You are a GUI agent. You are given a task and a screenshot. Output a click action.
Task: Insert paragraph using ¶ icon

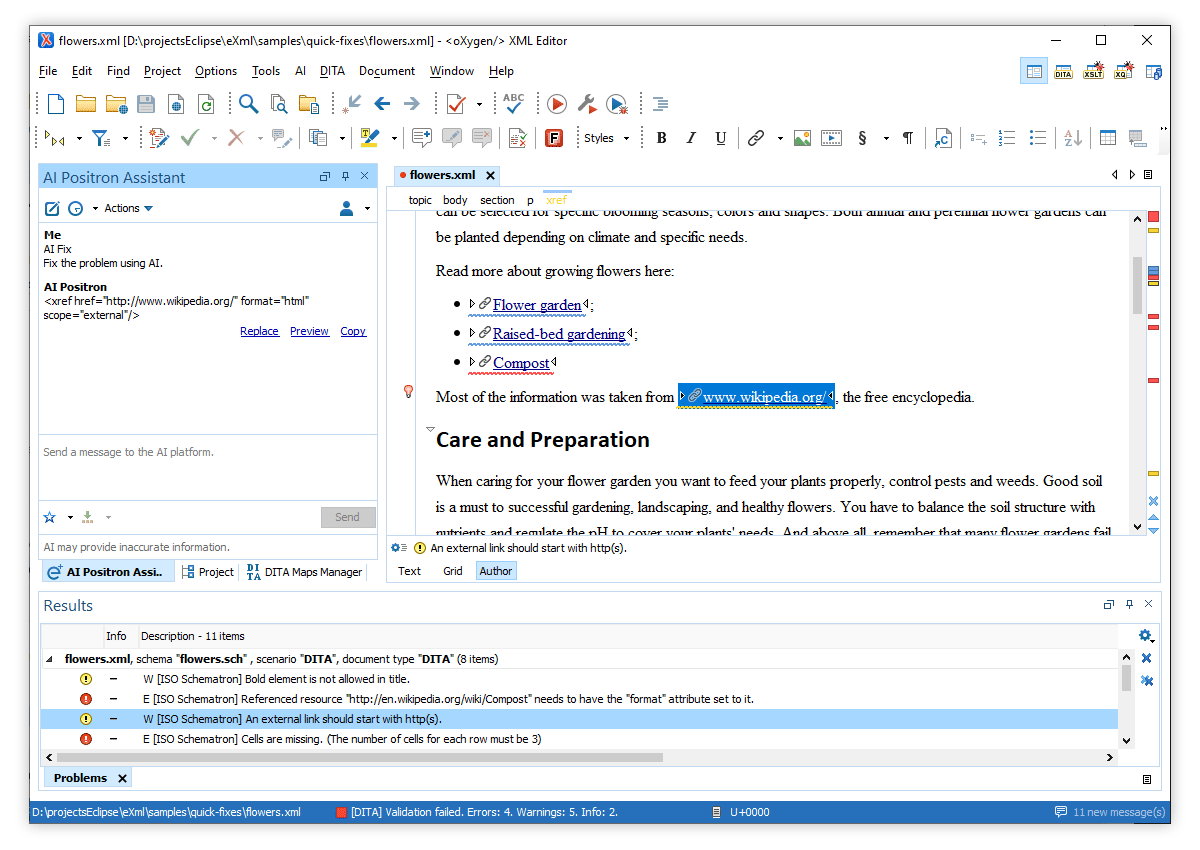(908, 138)
